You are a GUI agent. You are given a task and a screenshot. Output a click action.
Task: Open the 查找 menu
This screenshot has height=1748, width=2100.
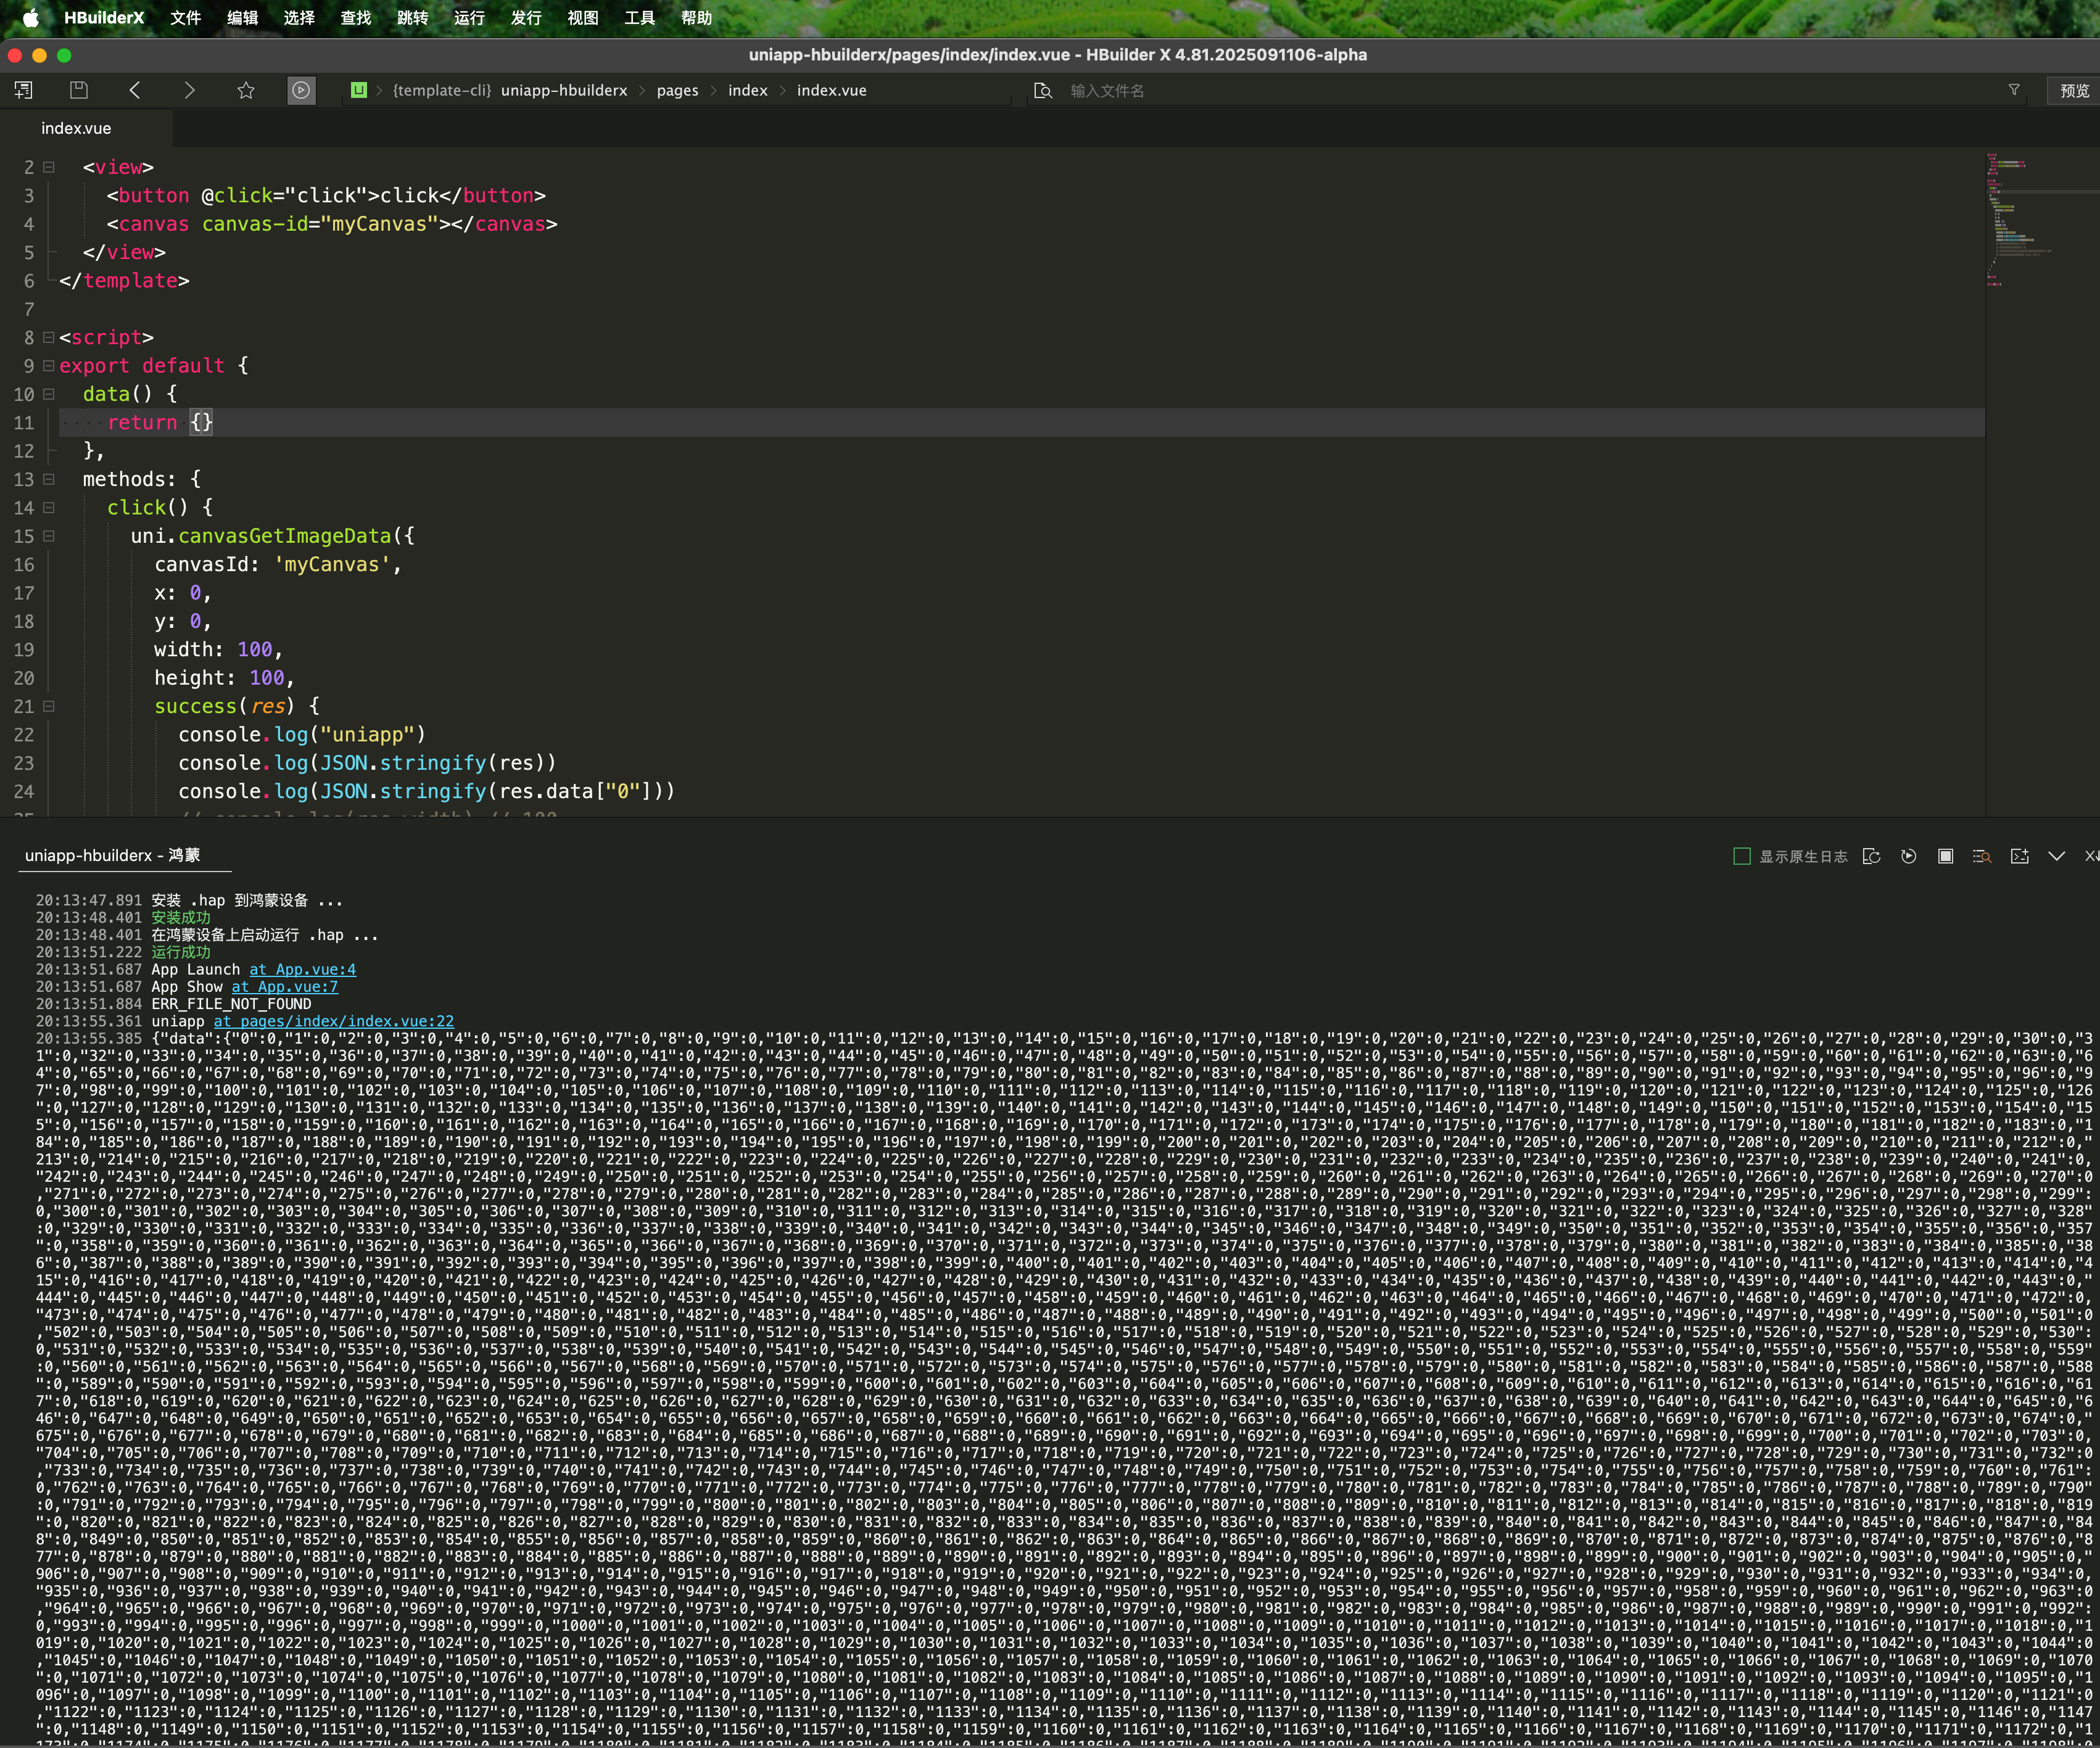[x=356, y=18]
